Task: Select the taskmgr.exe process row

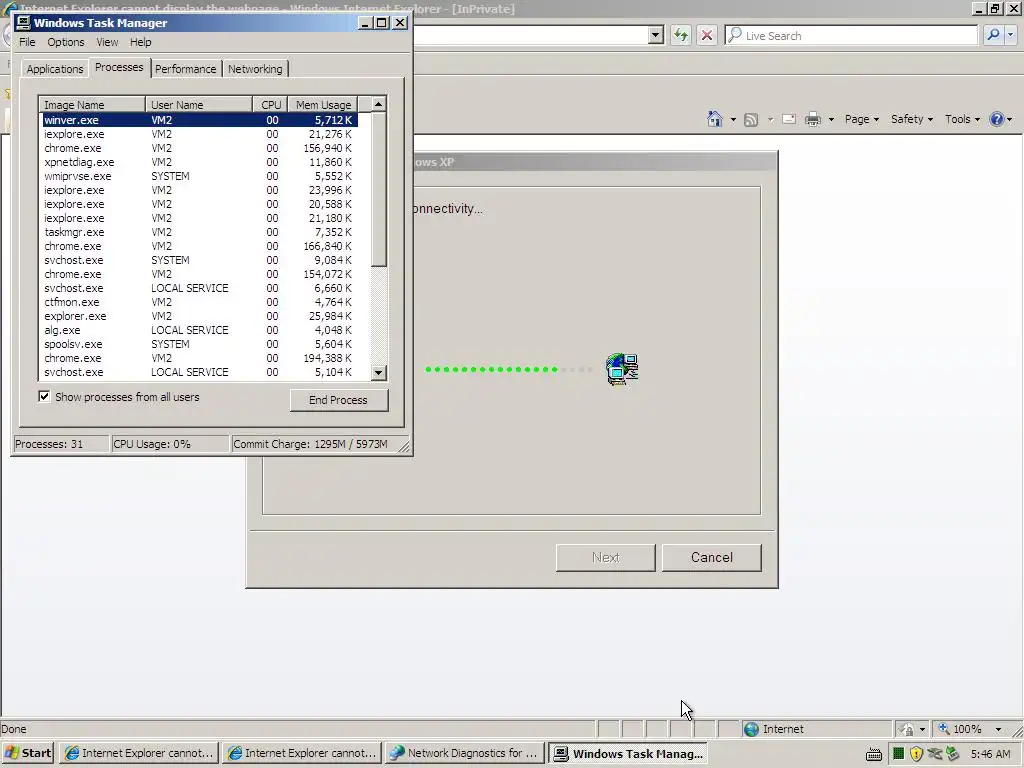Action: coord(199,232)
